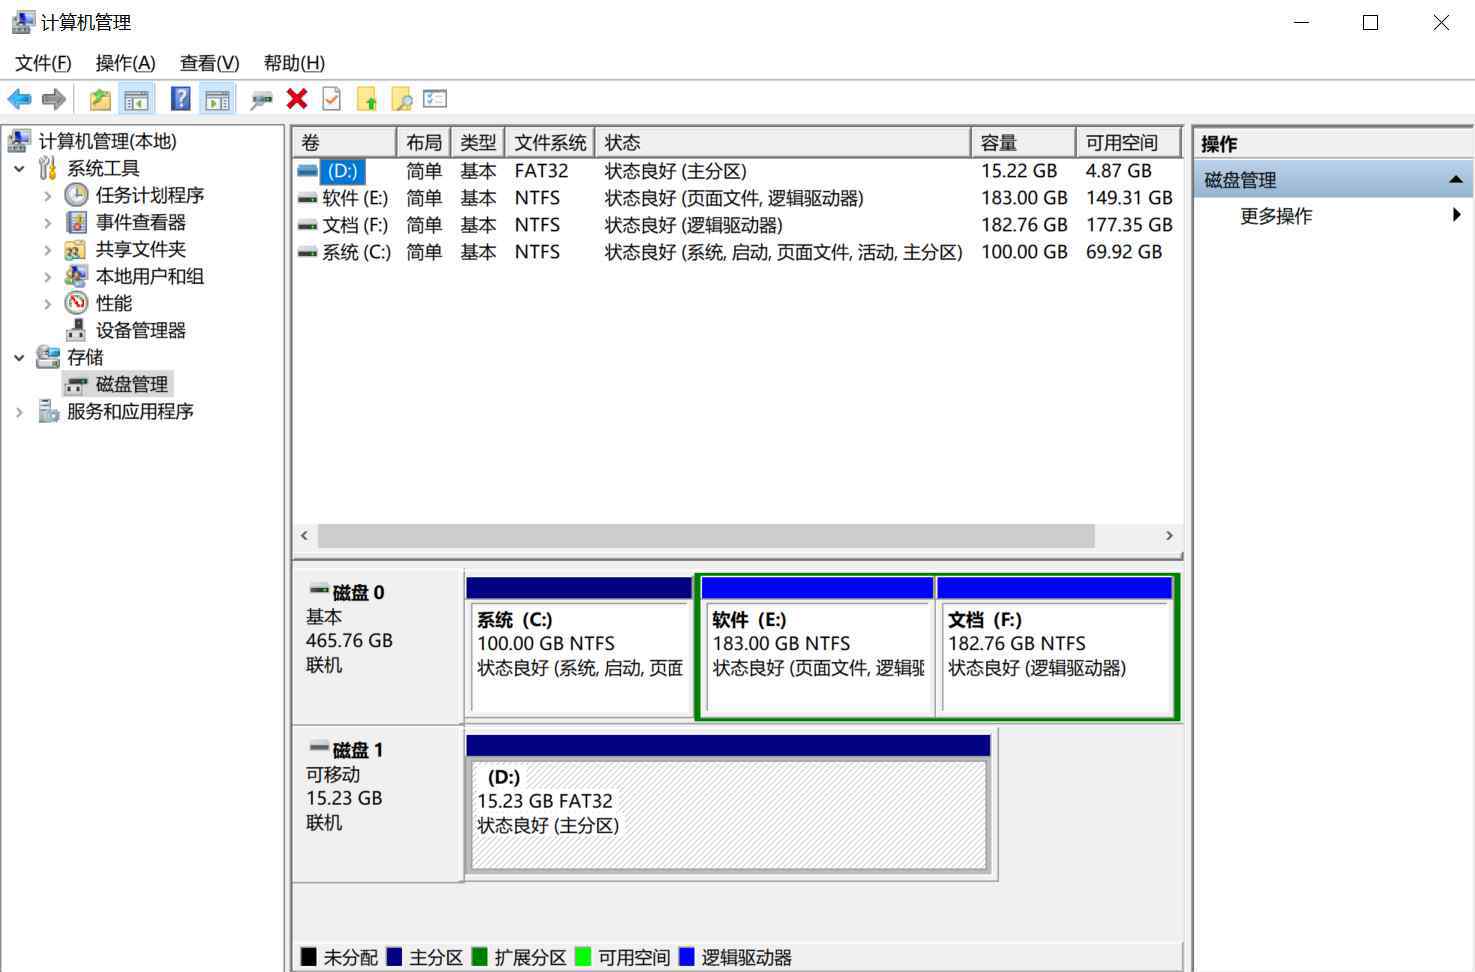Click 共享文件夹 icon in tree

tap(76, 249)
